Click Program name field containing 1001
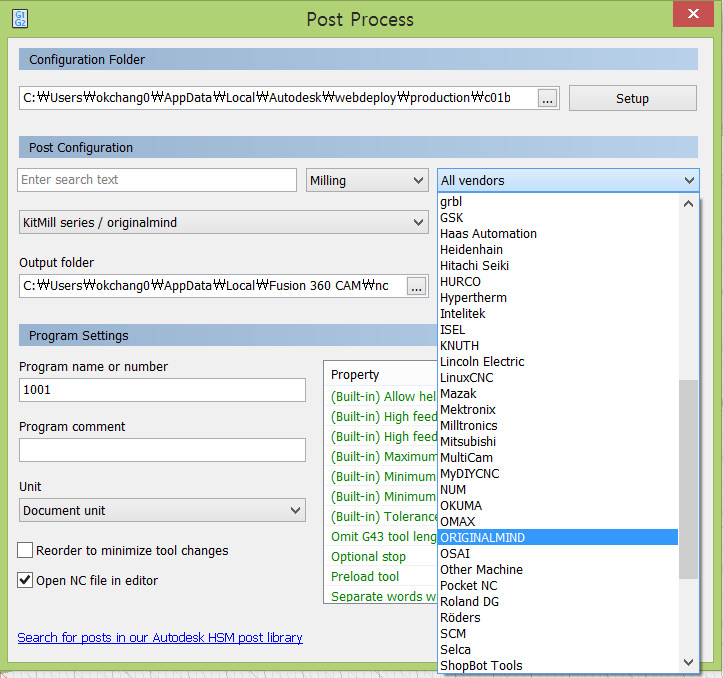The image size is (723, 678). (162, 390)
